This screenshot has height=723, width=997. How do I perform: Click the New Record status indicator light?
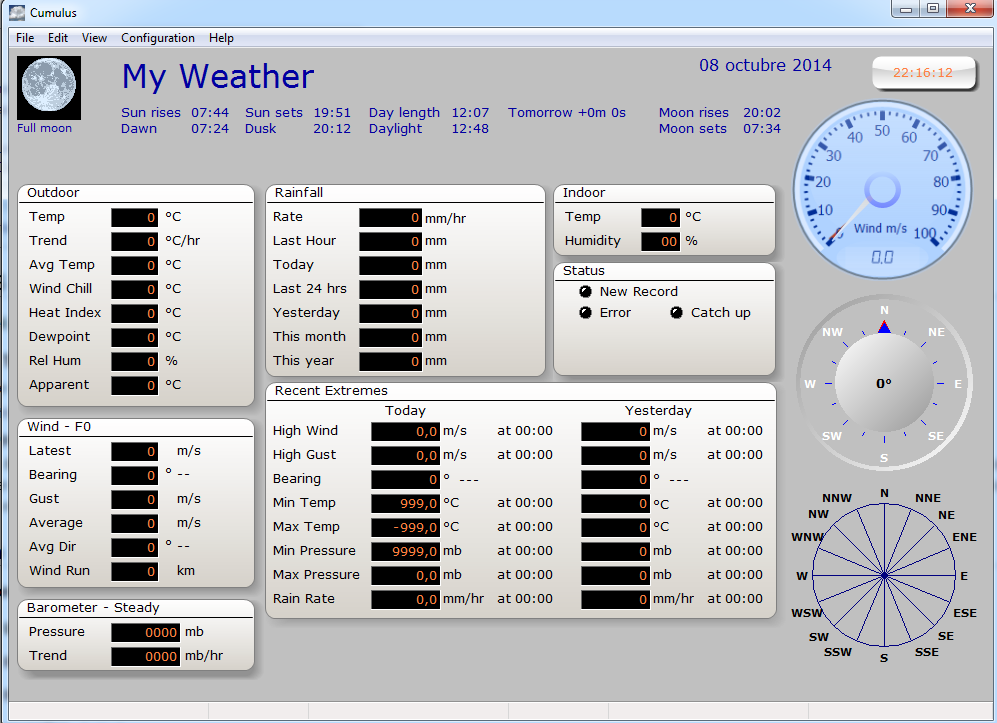pos(586,292)
